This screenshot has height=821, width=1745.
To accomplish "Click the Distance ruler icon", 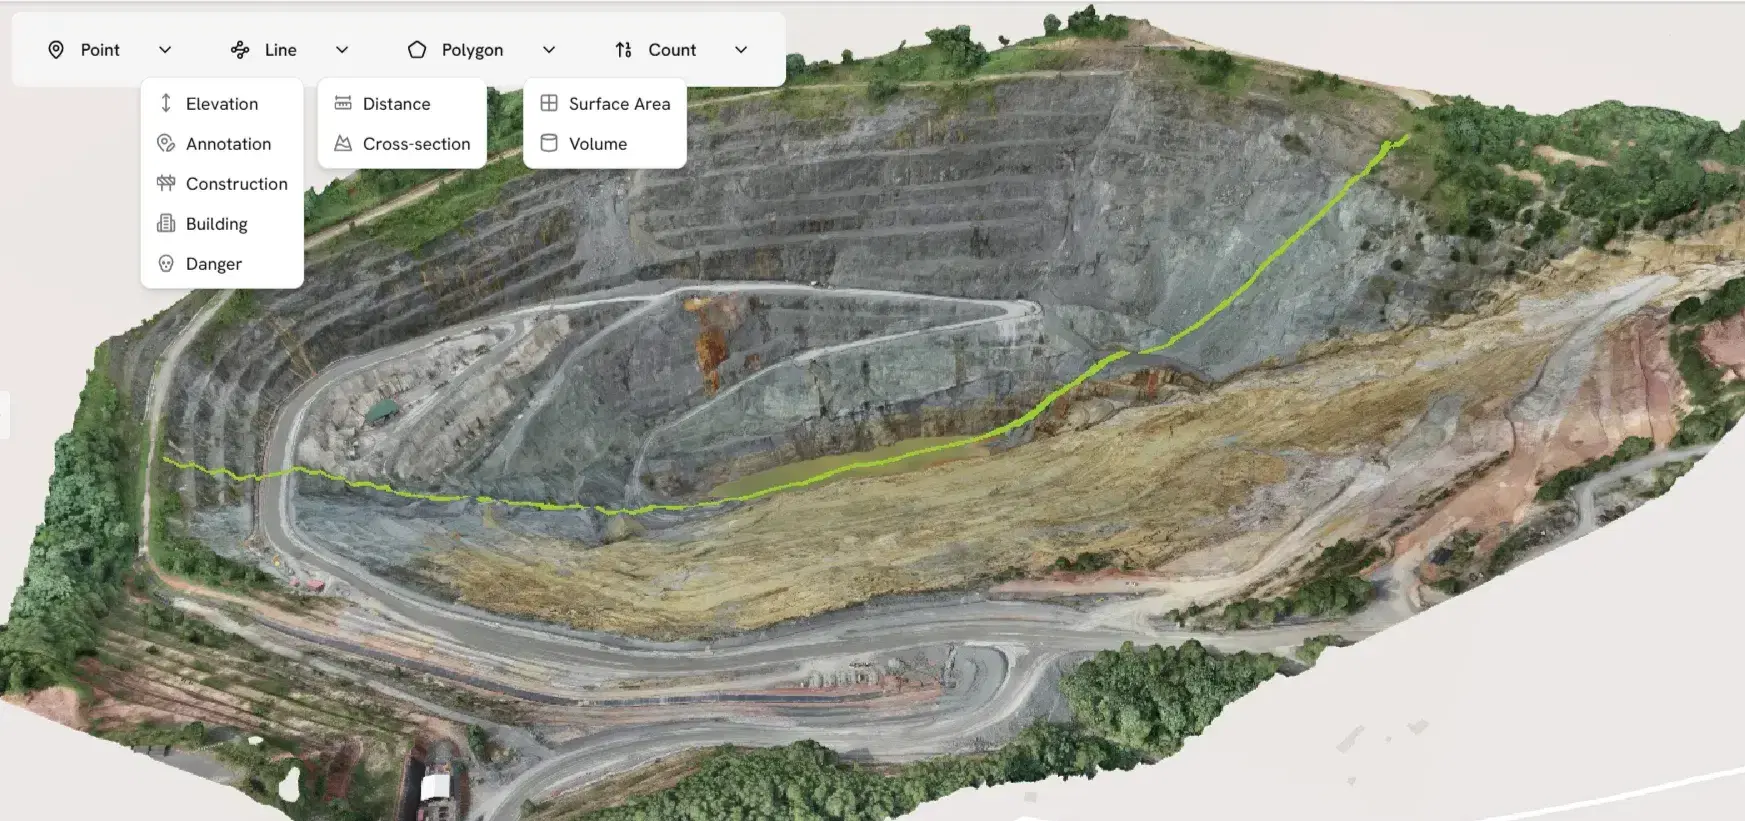I will pyautogui.click(x=343, y=103).
